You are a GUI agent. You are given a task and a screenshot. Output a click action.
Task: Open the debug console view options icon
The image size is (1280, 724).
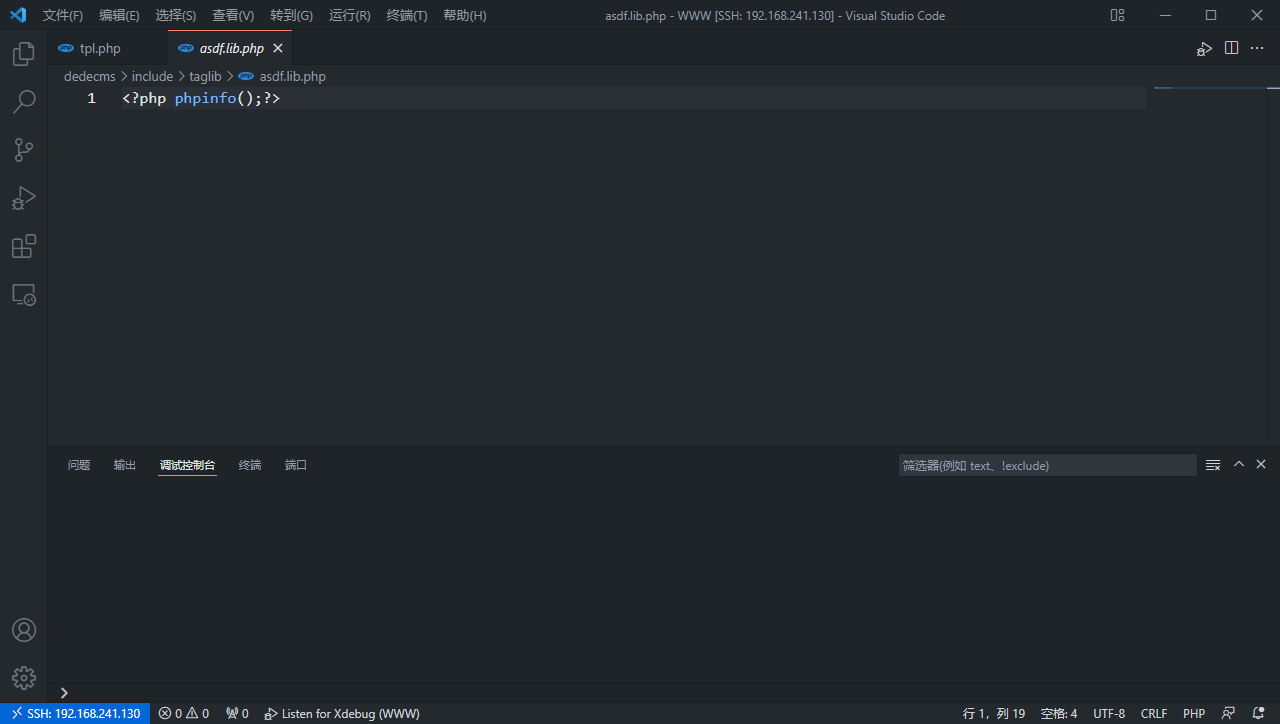[1213, 465]
